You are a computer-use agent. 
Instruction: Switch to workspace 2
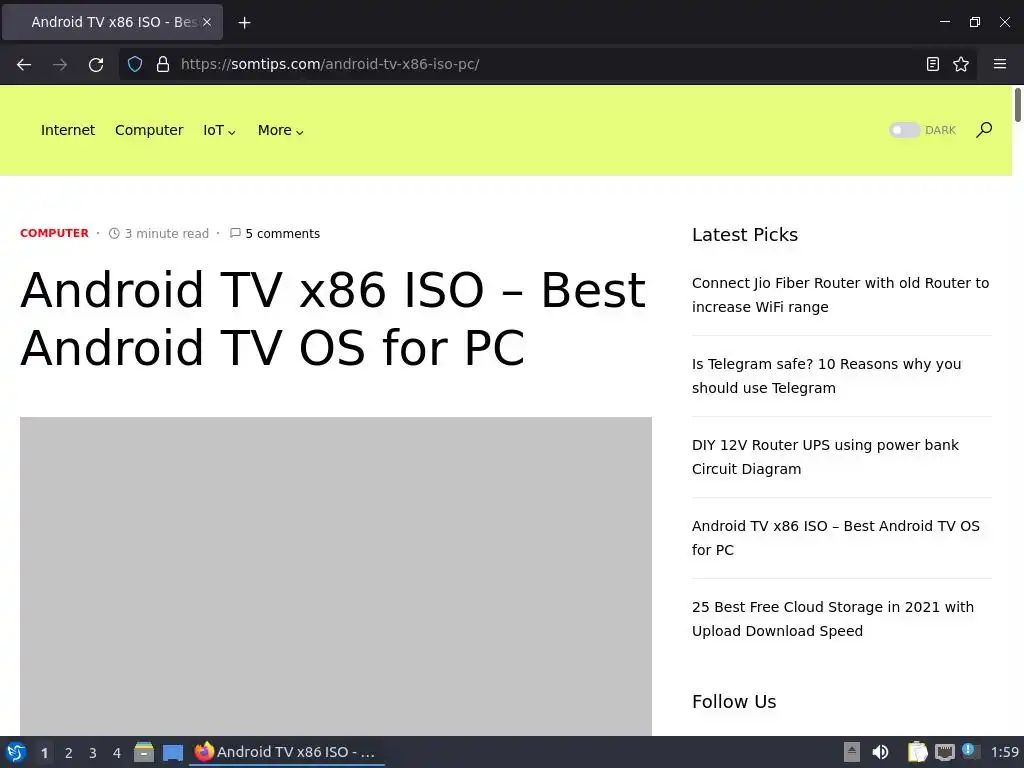click(x=69, y=753)
